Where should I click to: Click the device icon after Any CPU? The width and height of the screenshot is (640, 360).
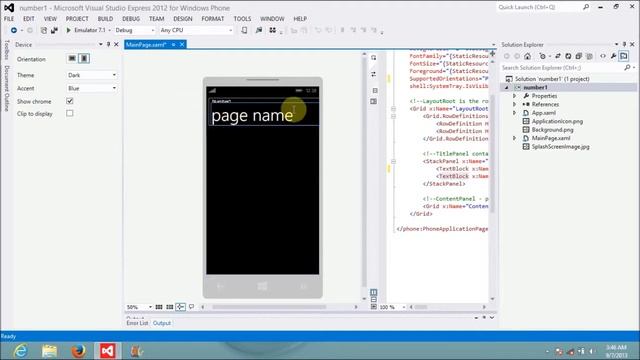tap(244, 30)
